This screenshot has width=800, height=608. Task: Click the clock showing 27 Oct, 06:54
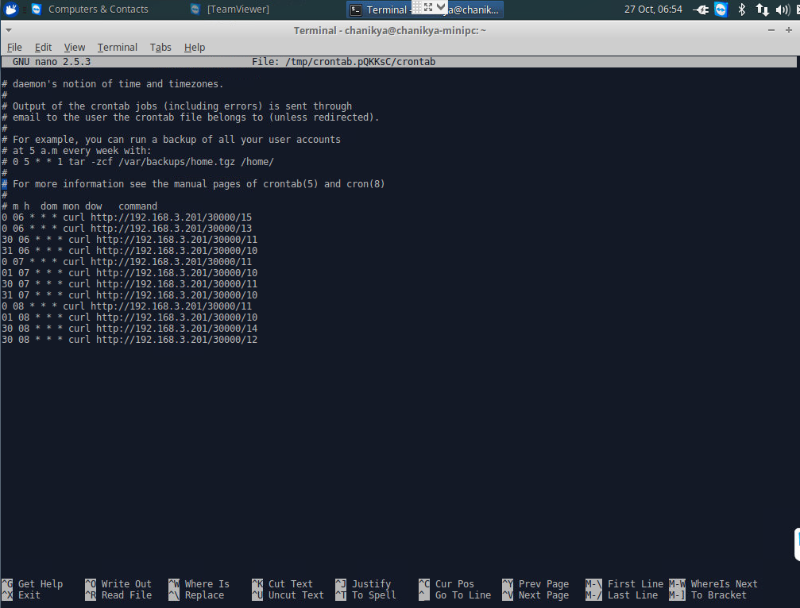(x=653, y=9)
